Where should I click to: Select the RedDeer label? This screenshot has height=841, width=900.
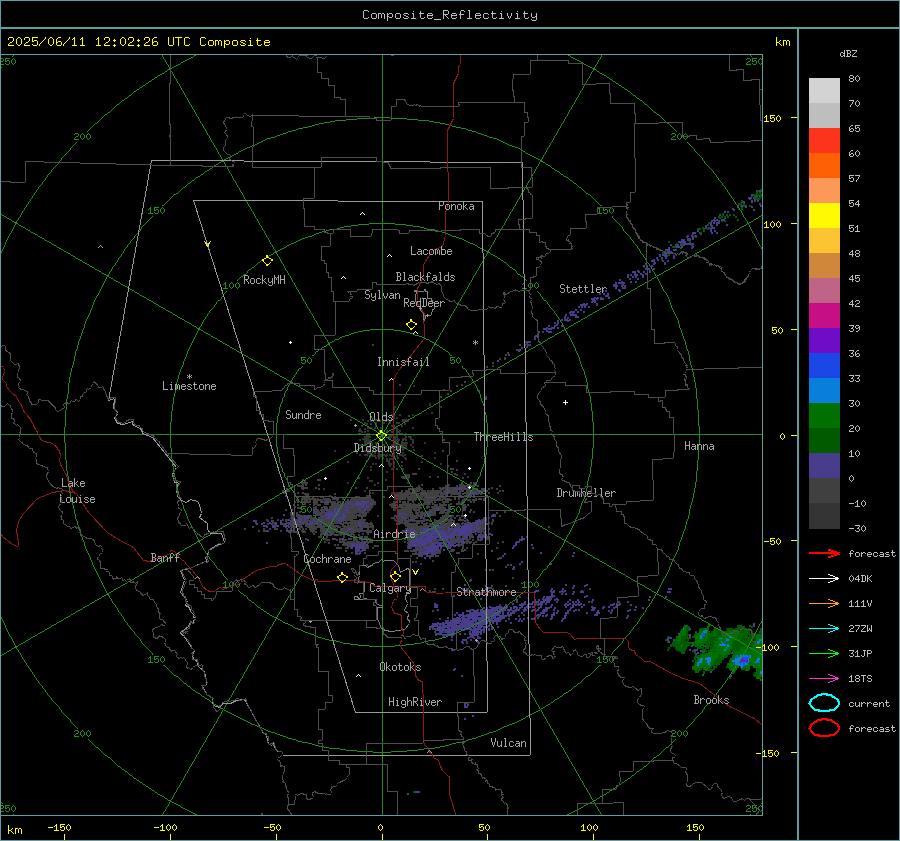[x=424, y=303]
